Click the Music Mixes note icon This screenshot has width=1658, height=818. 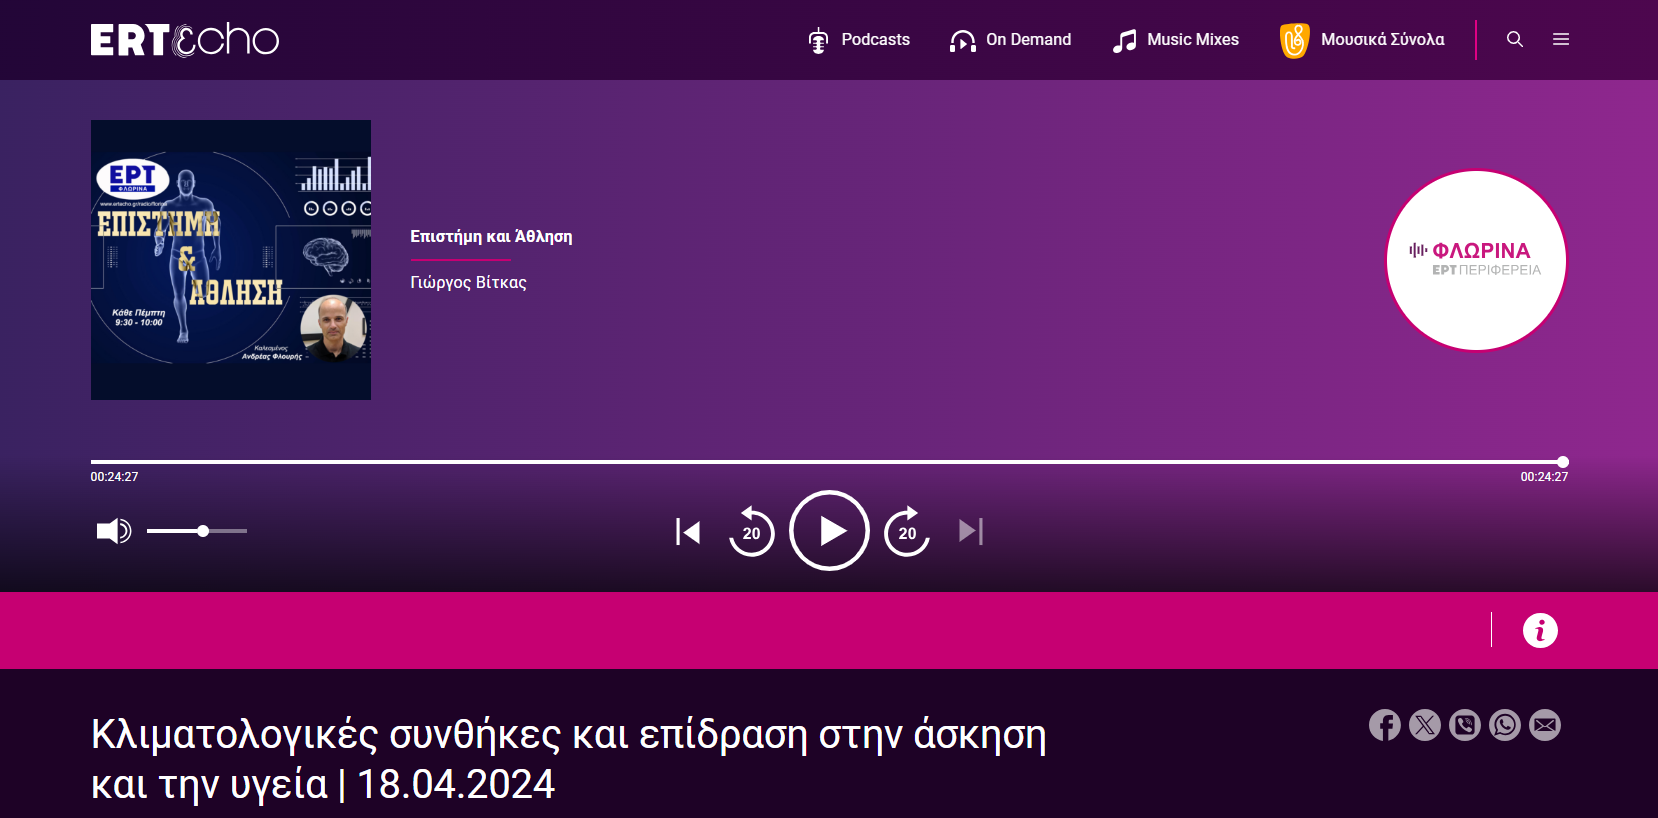point(1125,41)
